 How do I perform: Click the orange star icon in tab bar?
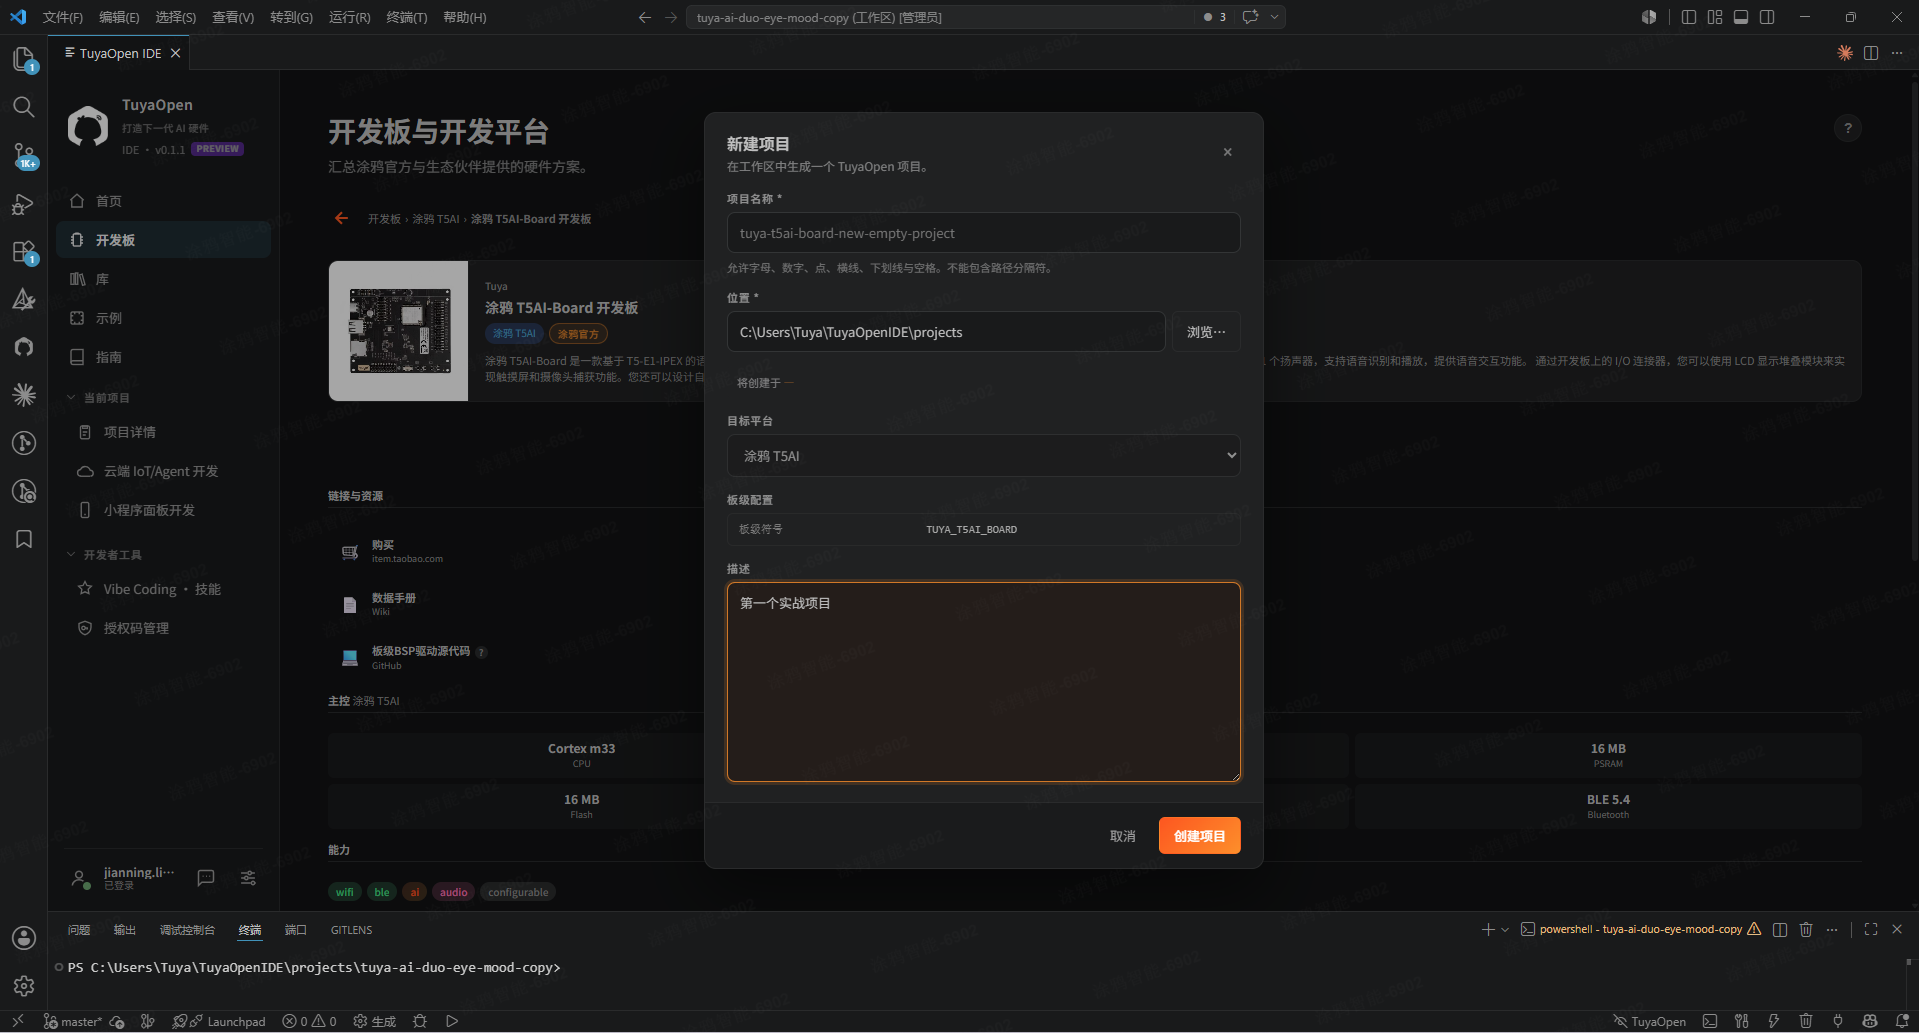pyautogui.click(x=1845, y=53)
